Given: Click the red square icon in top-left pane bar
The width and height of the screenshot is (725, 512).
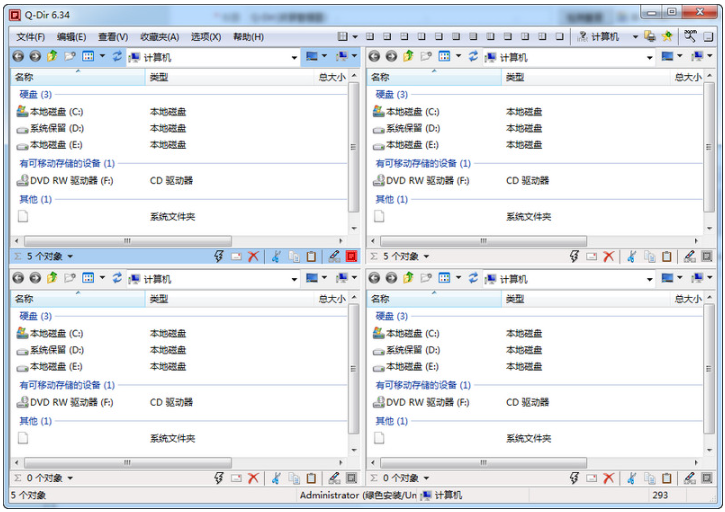Looking at the screenshot, I should pos(351,256).
